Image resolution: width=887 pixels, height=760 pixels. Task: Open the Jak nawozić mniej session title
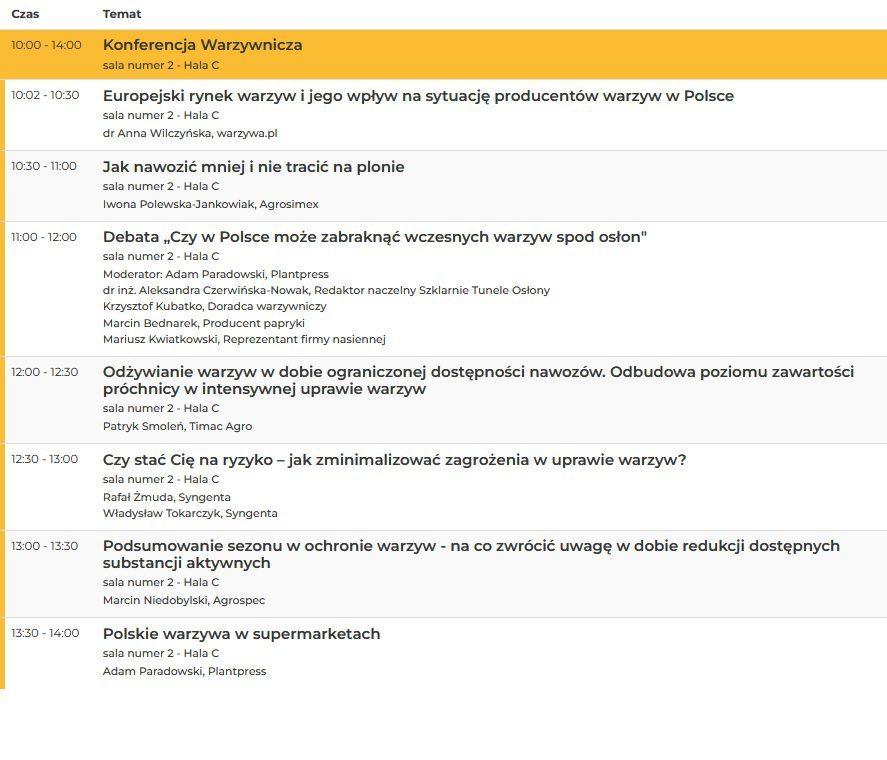[x=253, y=167]
